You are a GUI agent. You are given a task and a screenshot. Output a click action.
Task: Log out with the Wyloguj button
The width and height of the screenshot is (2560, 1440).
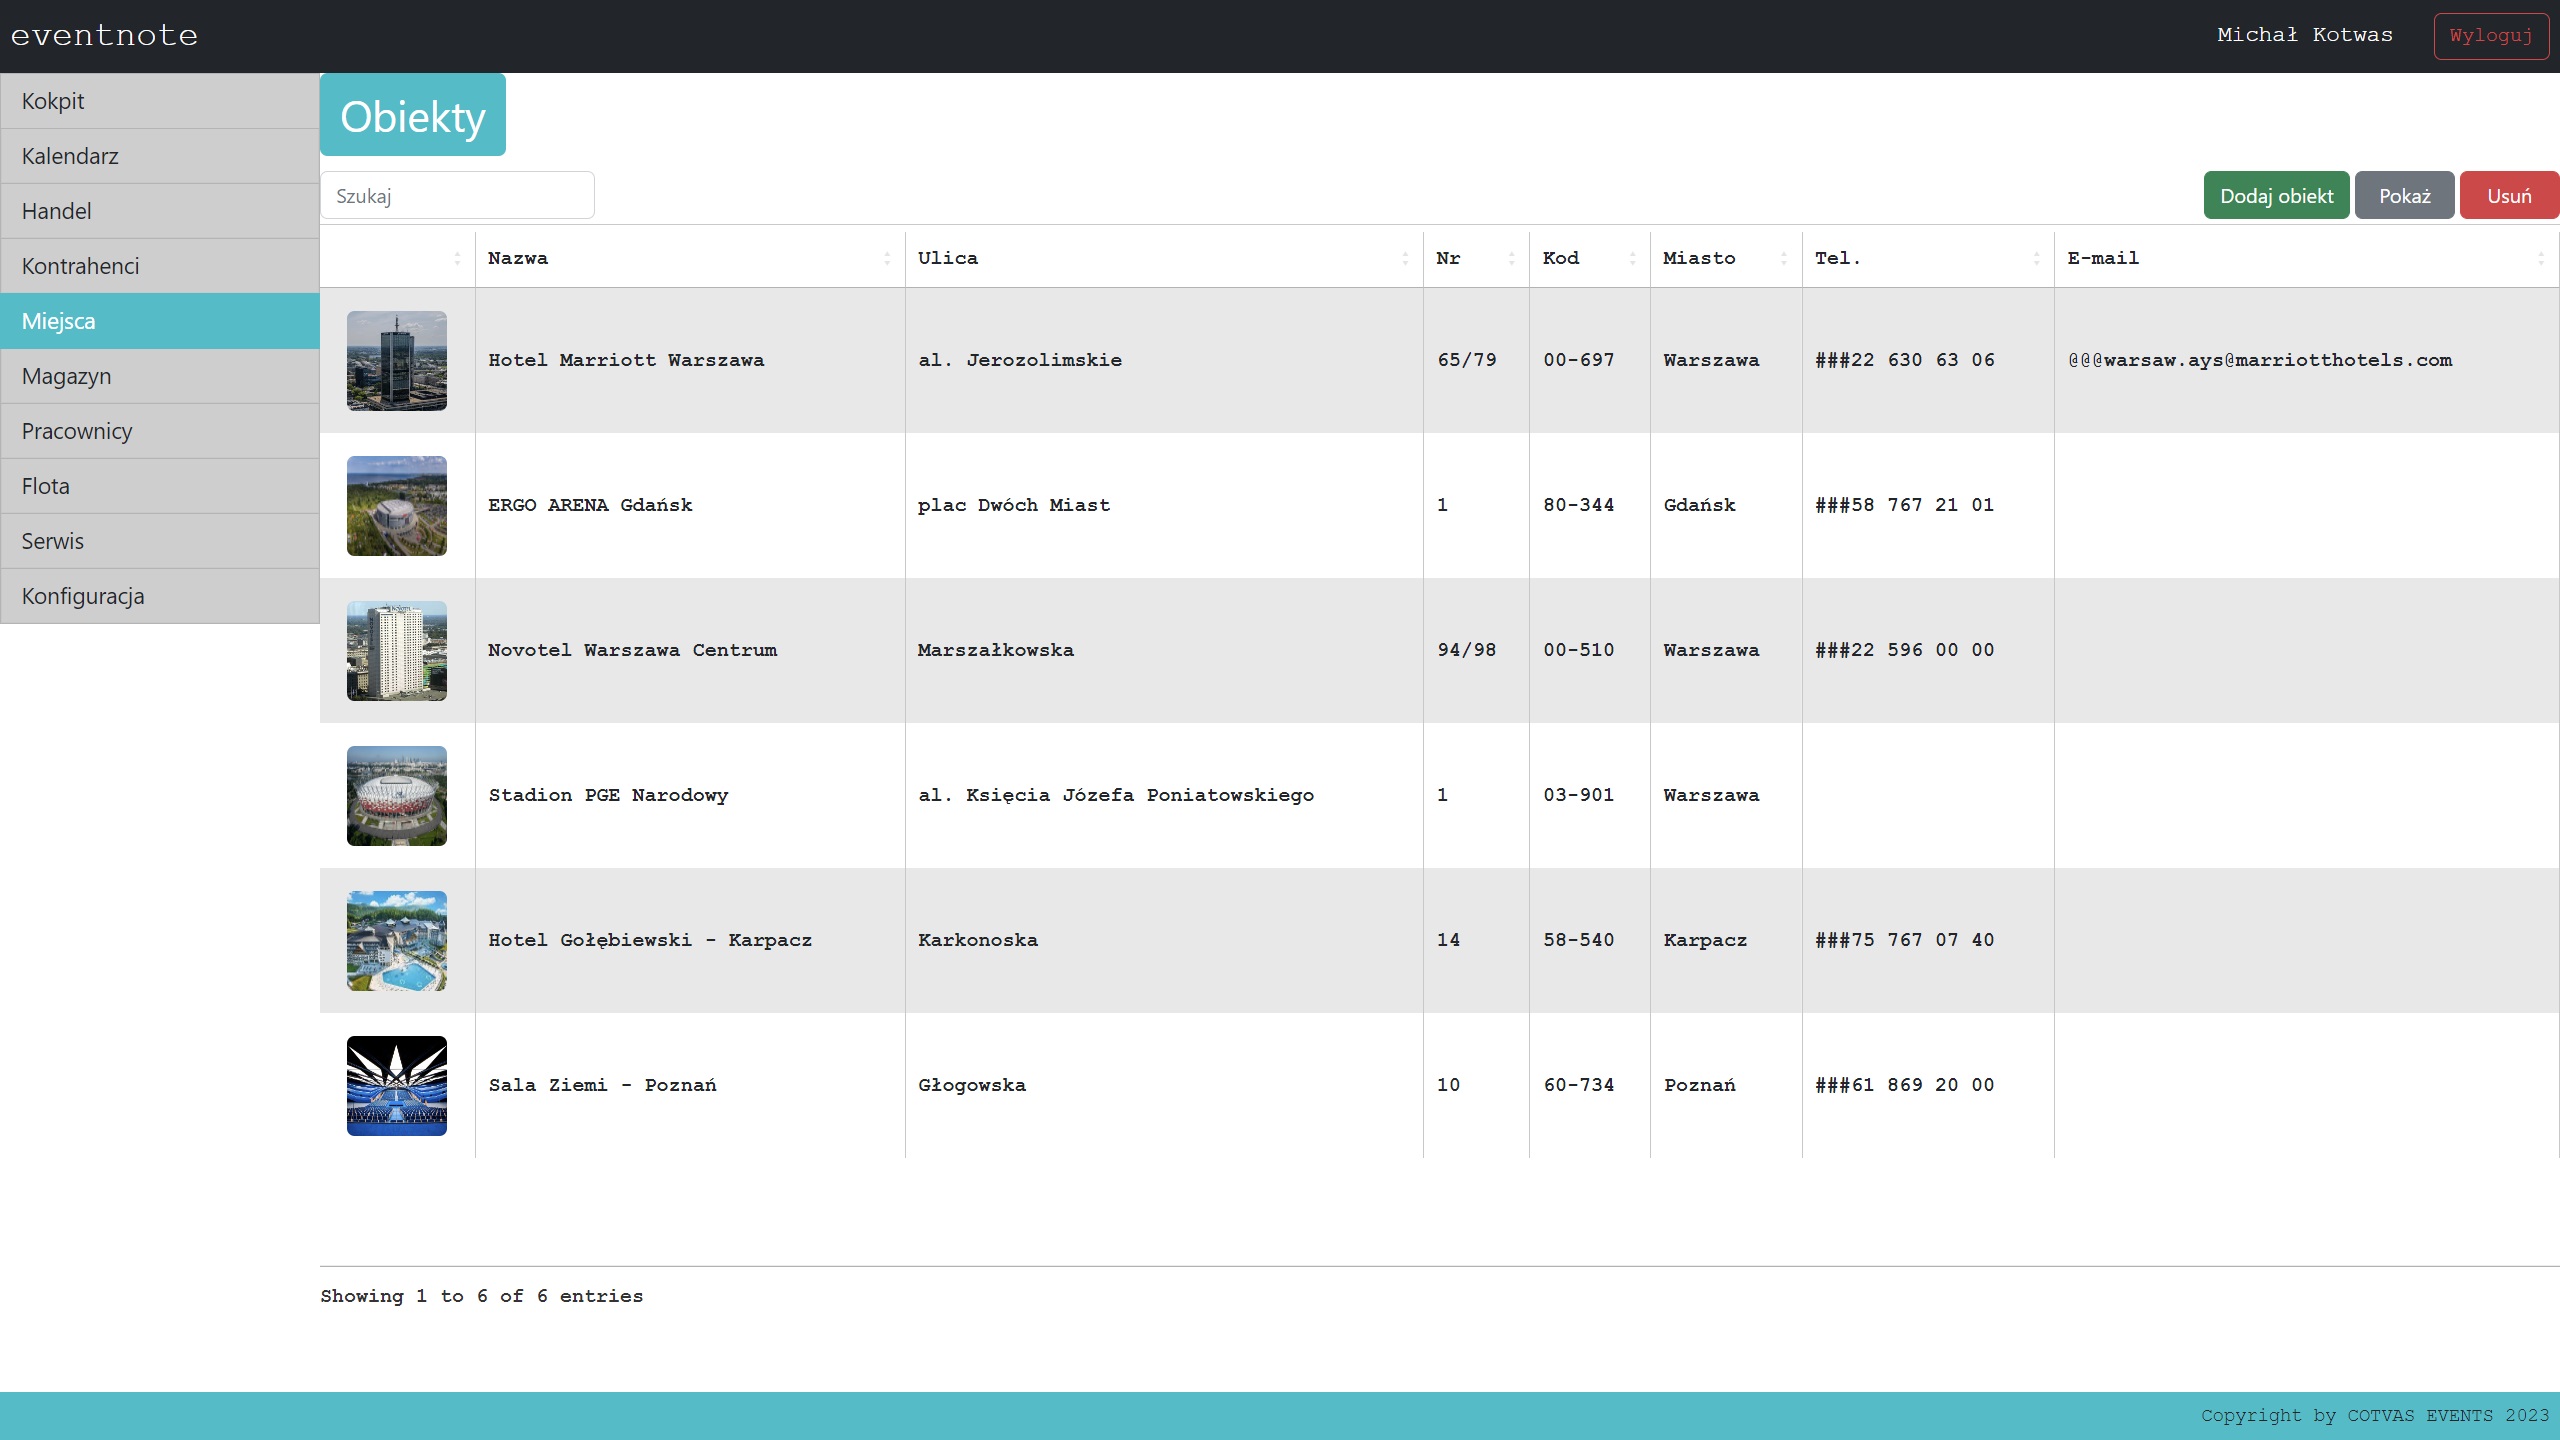(2490, 36)
